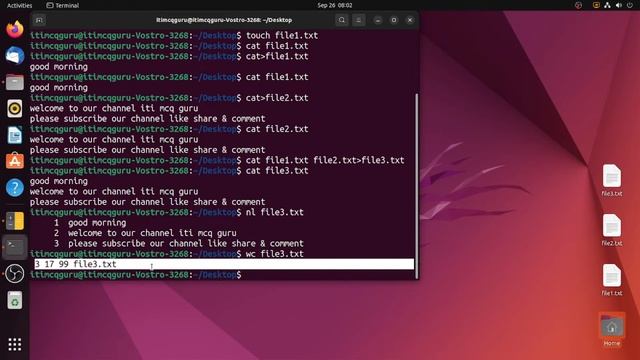Open the Activities overview

(x=20, y=5)
